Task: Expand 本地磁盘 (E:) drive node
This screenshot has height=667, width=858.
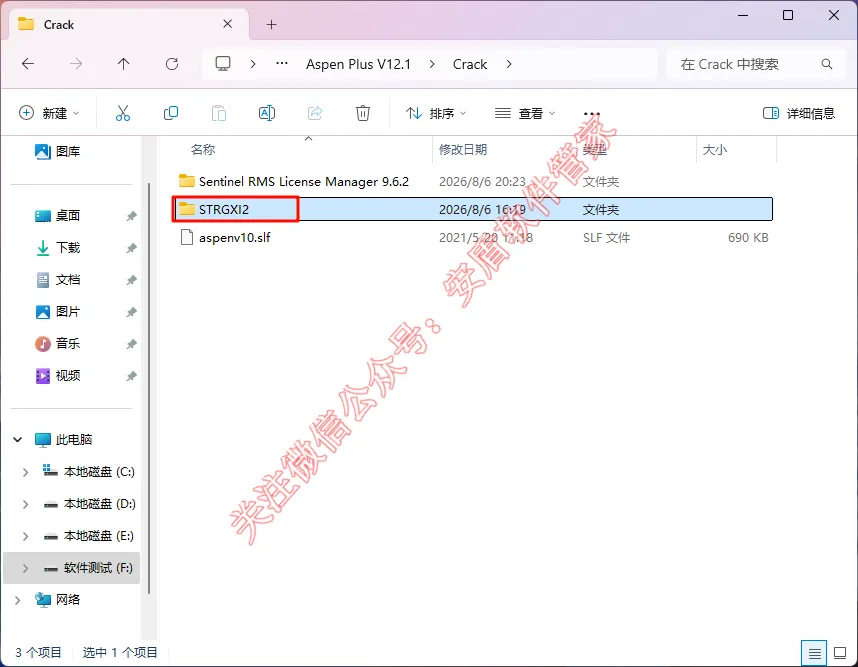Action: point(25,536)
